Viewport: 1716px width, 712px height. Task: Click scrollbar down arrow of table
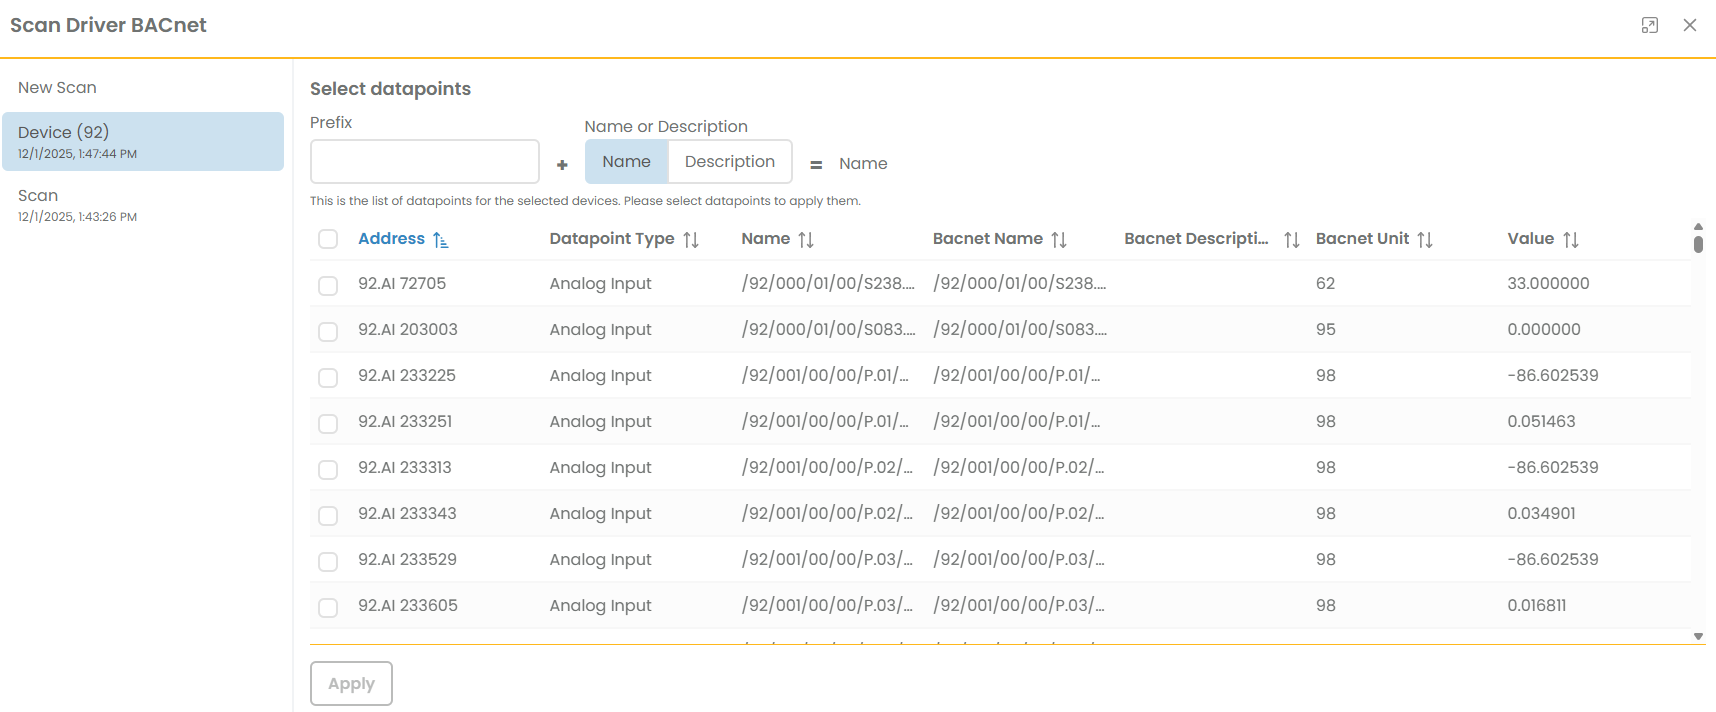(x=1698, y=636)
